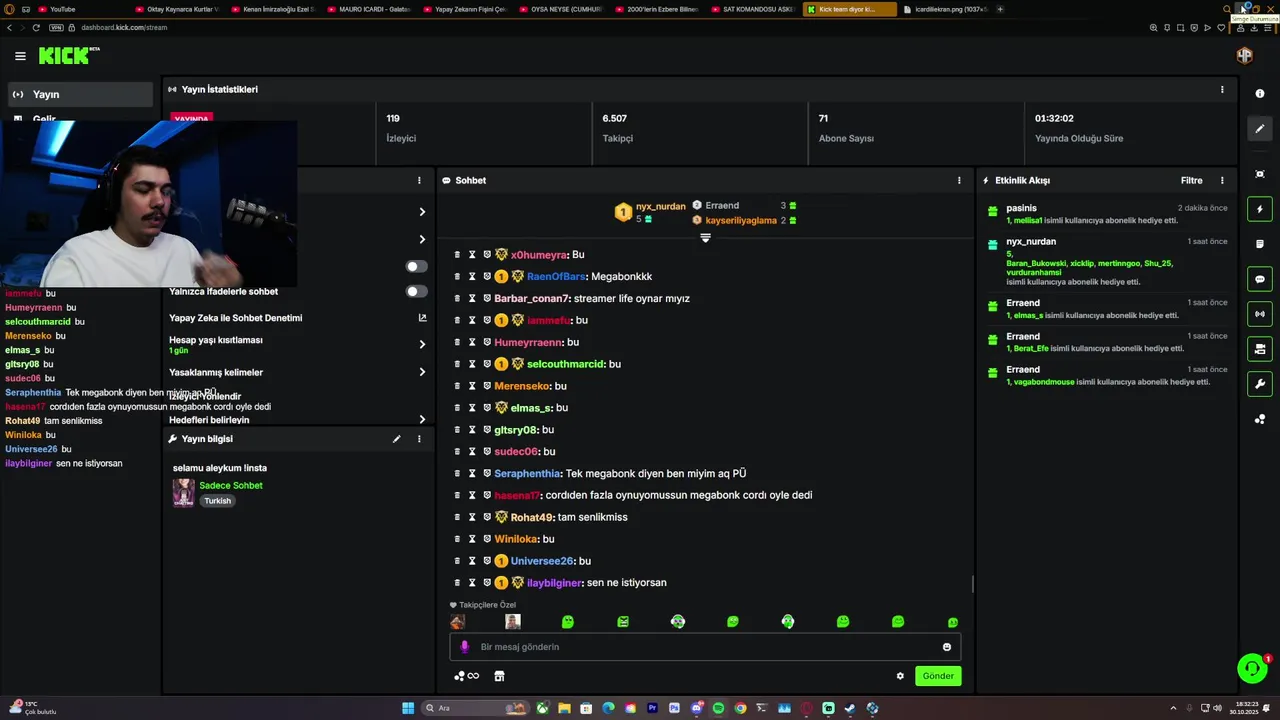The width and height of the screenshot is (1280, 720).
Task: Open the Sohbet panel three-dot menu
Action: (x=959, y=181)
